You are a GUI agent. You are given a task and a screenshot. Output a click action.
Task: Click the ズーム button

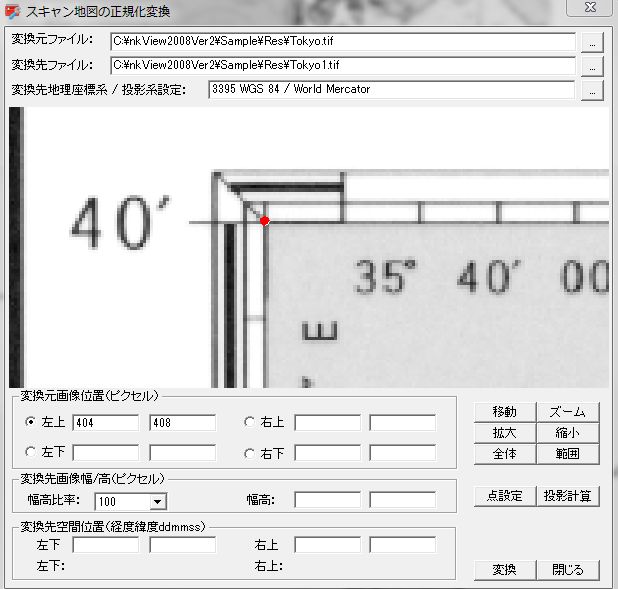pos(567,412)
